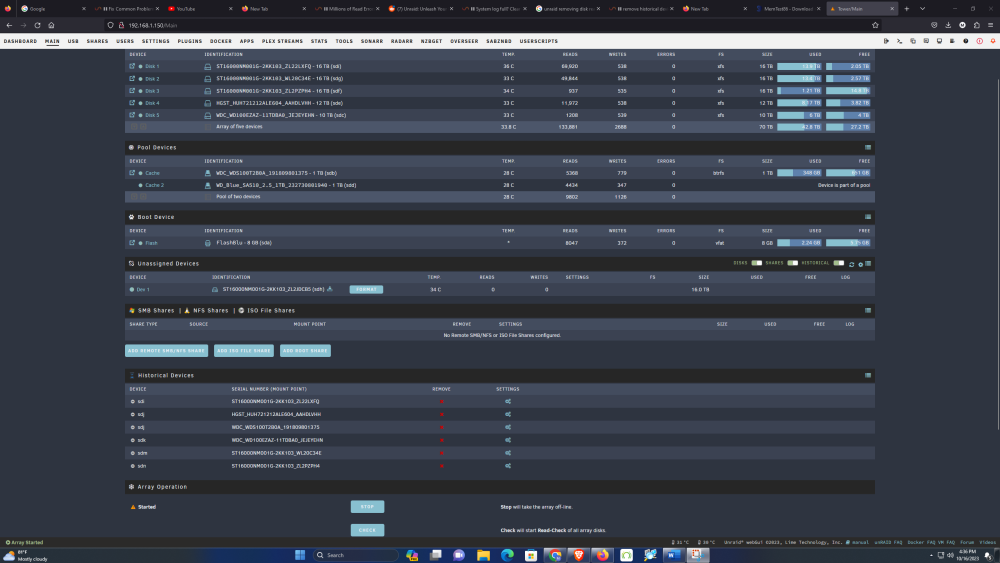
Task: Open the help question mark icon
Action: click(966, 41)
